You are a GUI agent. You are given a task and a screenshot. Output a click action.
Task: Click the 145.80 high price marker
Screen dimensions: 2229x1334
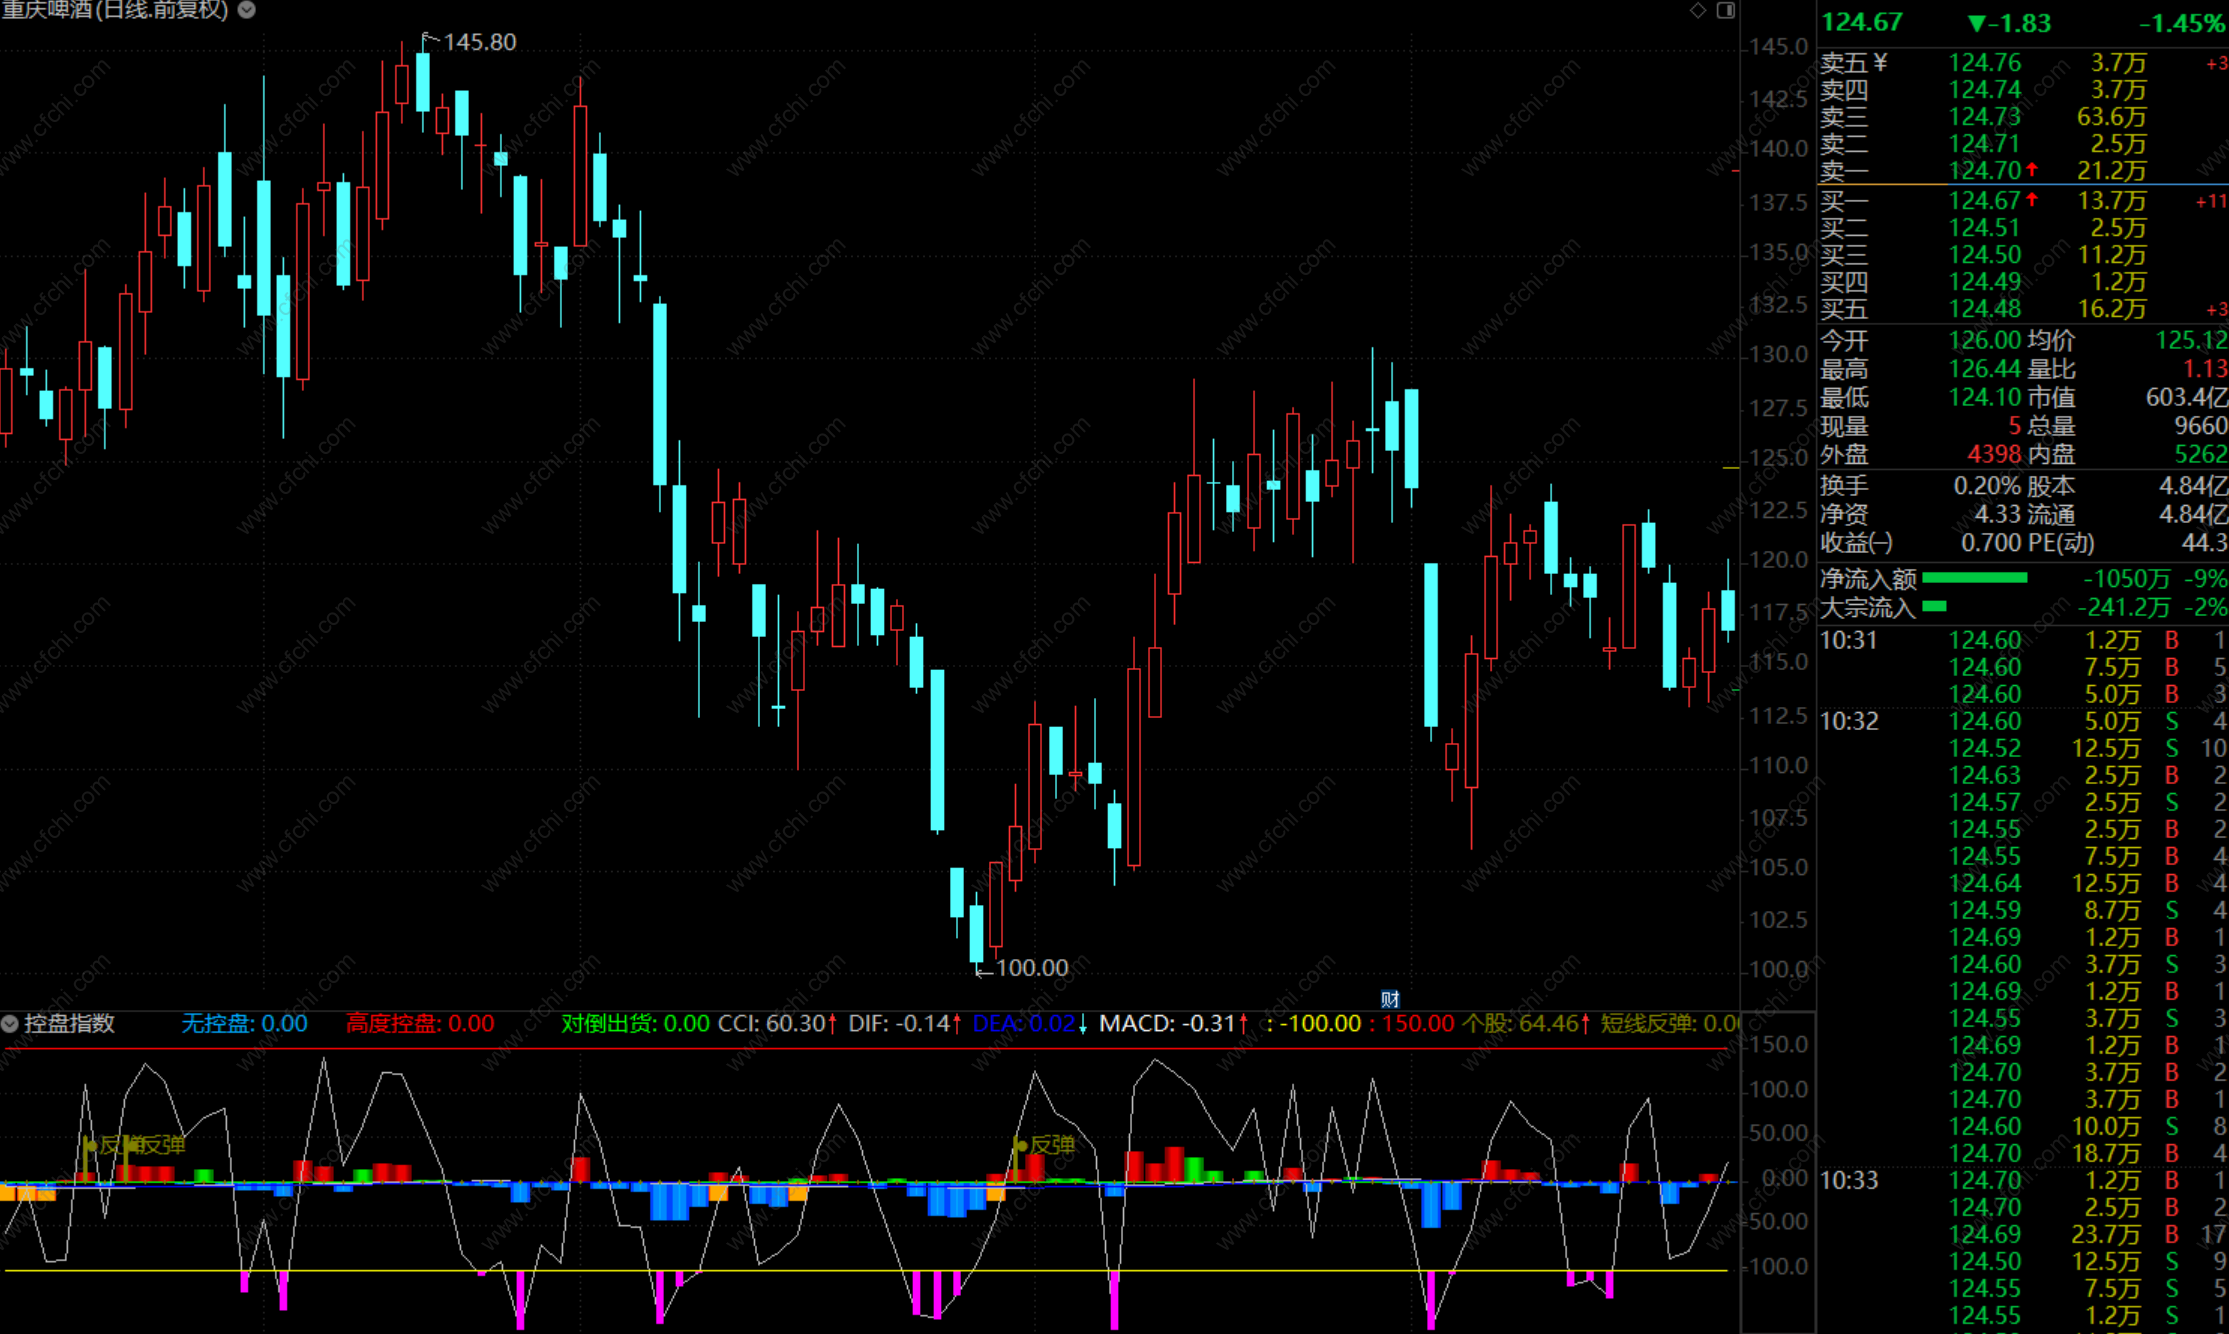[x=478, y=42]
